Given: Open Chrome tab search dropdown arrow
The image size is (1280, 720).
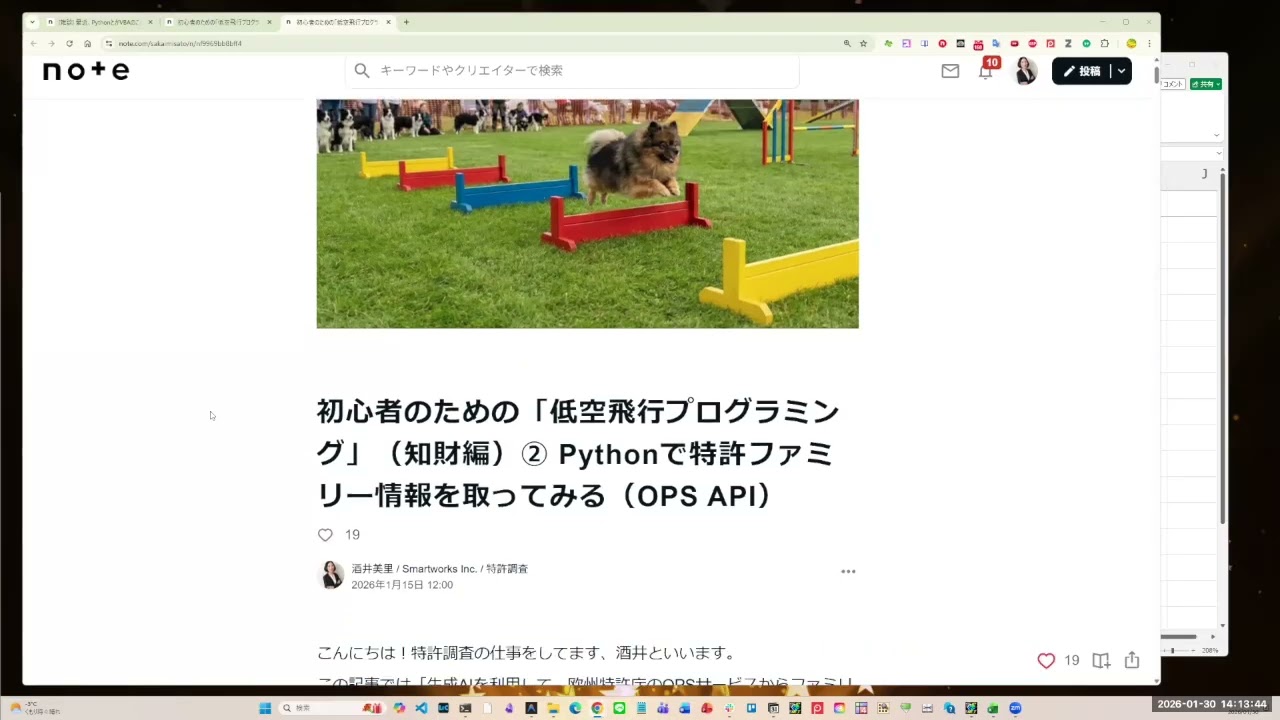Looking at the screenshot, I should coord(32,22).
